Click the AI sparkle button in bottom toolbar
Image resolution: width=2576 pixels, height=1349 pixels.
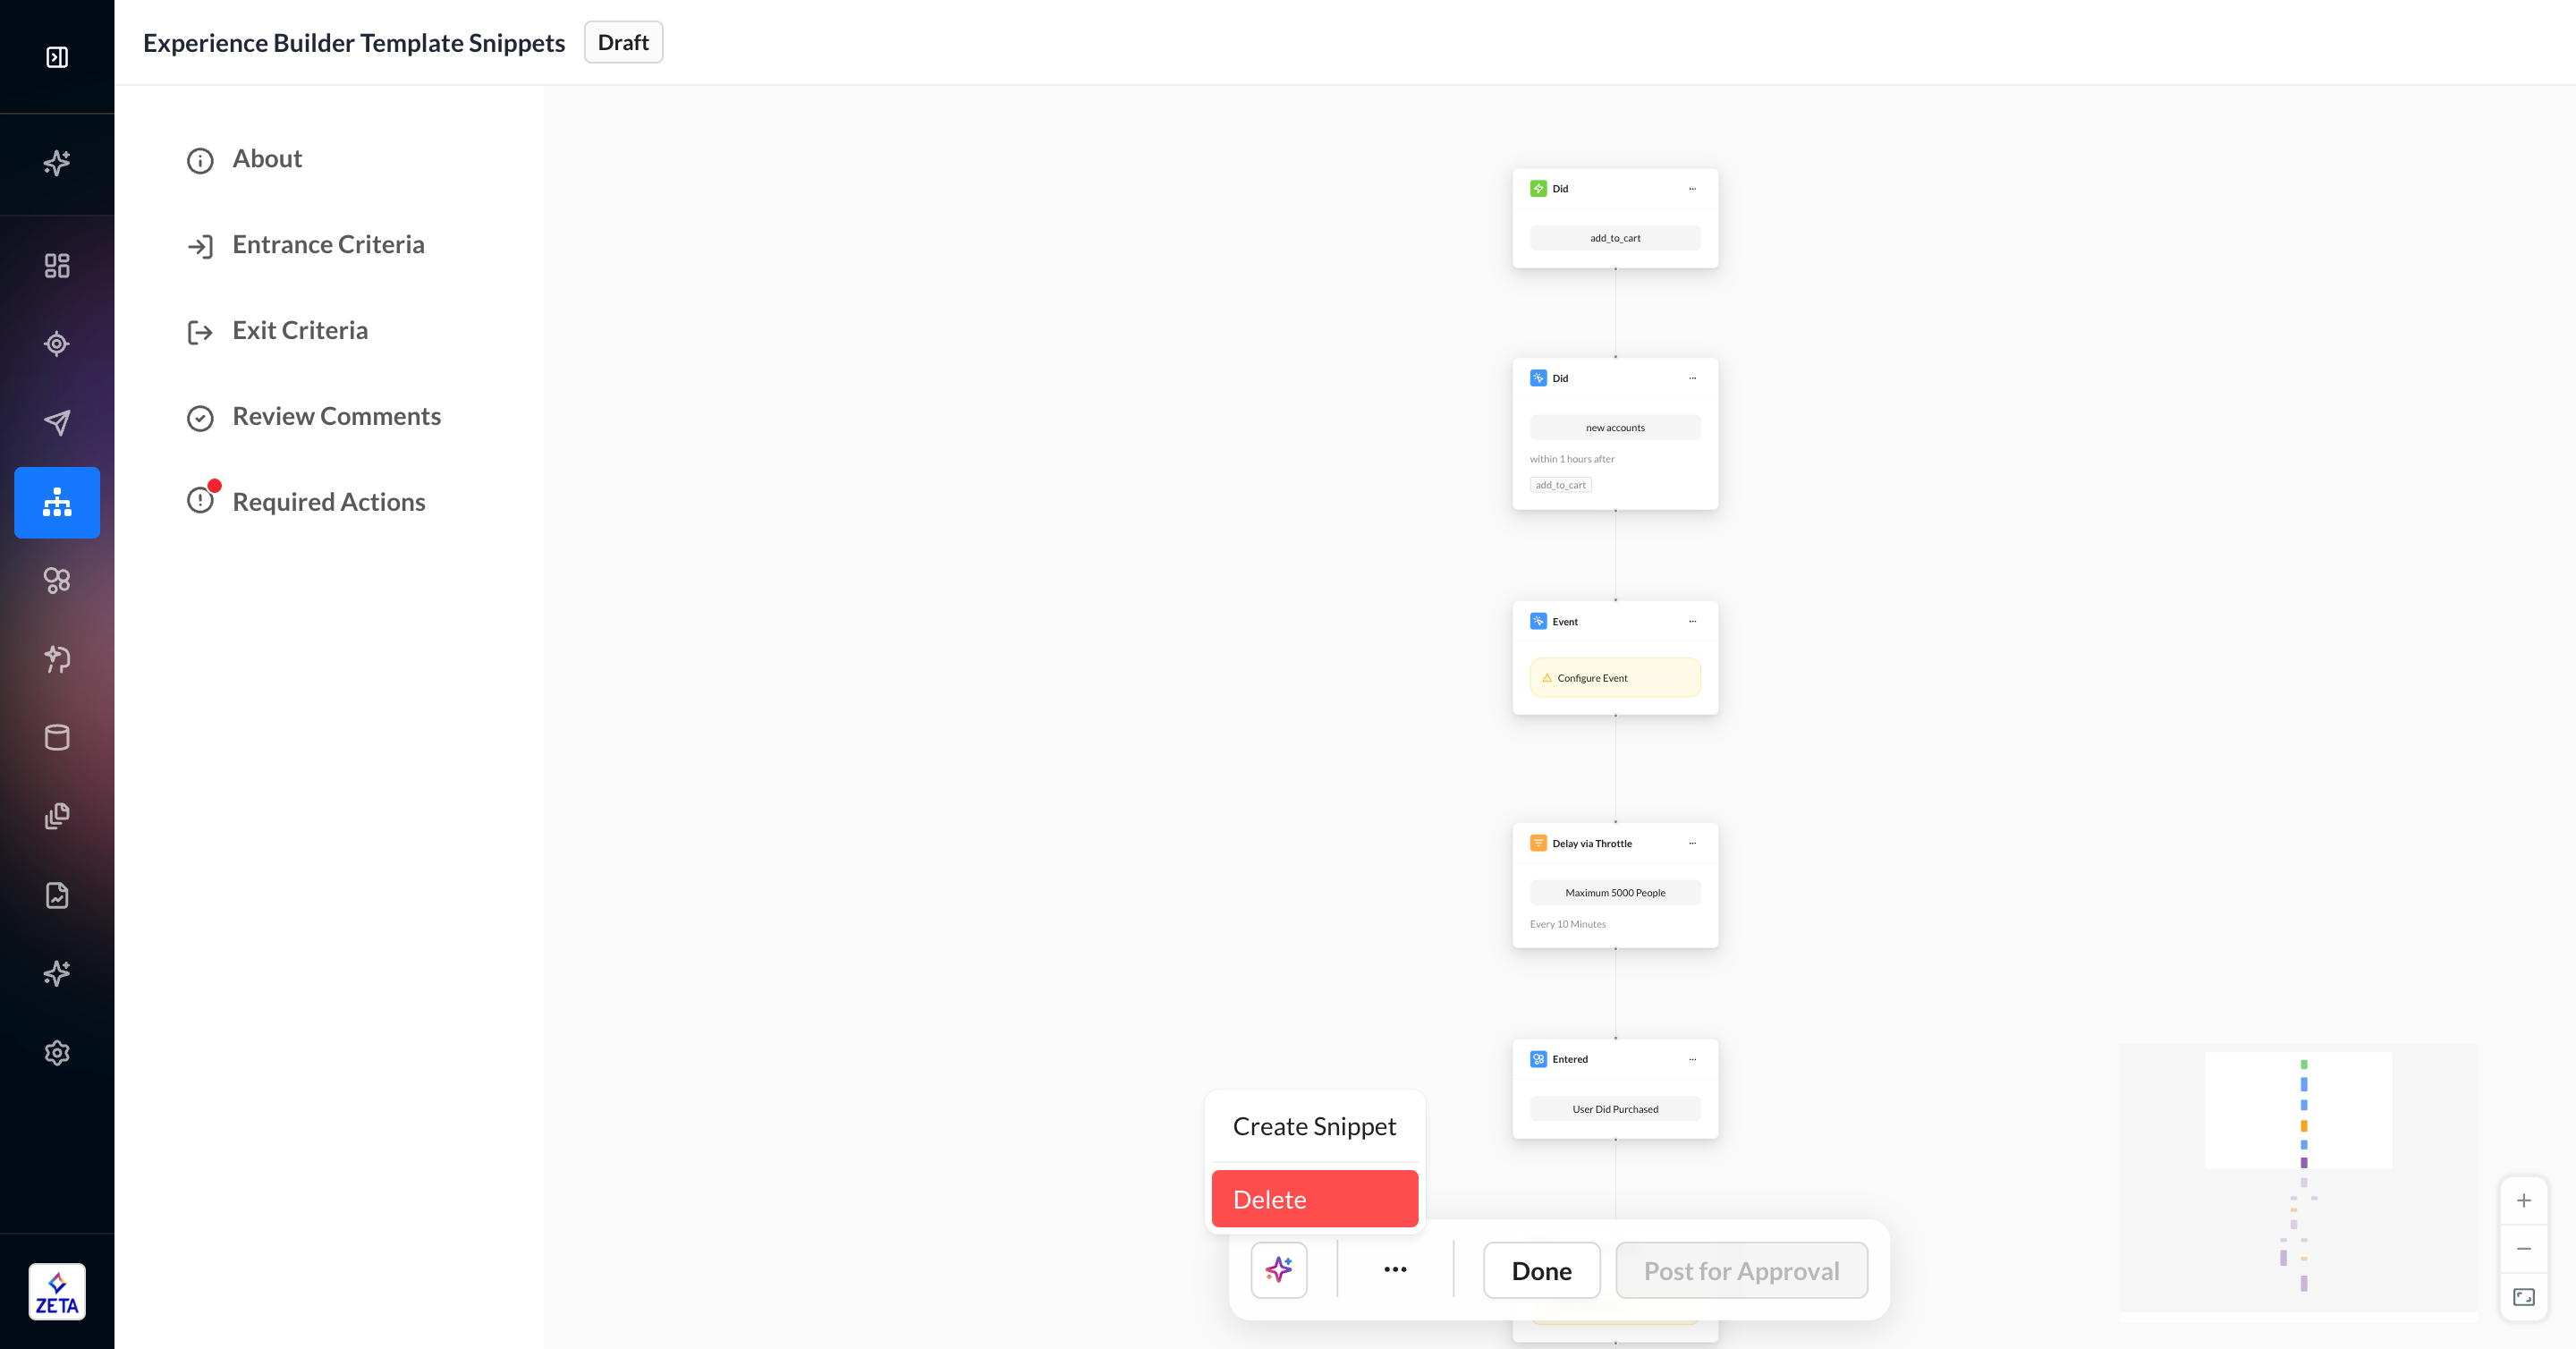pos(1279,1270)
